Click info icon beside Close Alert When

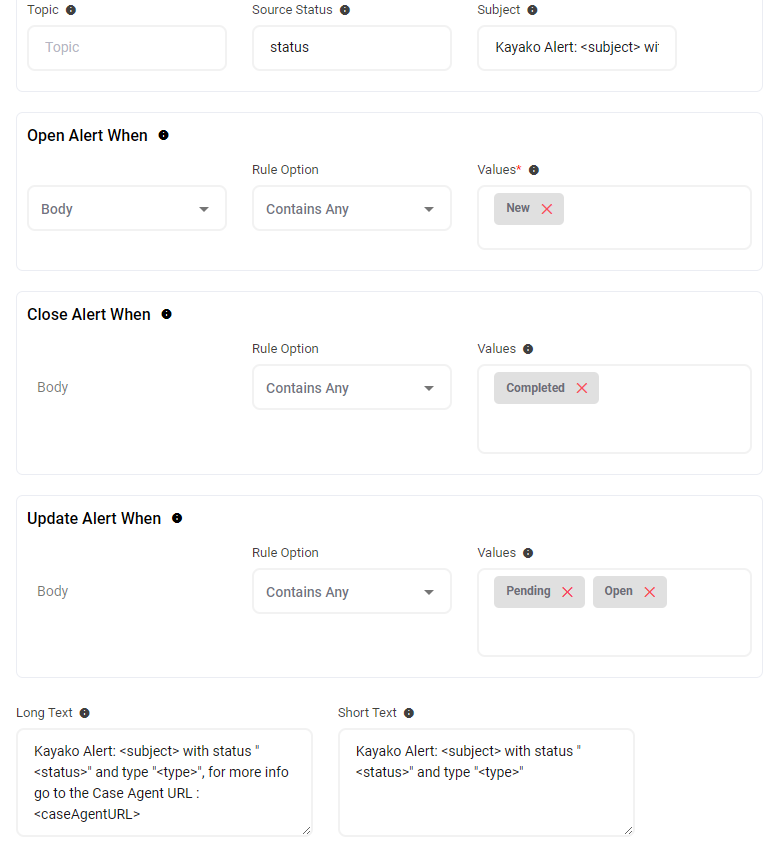[167, 314]
